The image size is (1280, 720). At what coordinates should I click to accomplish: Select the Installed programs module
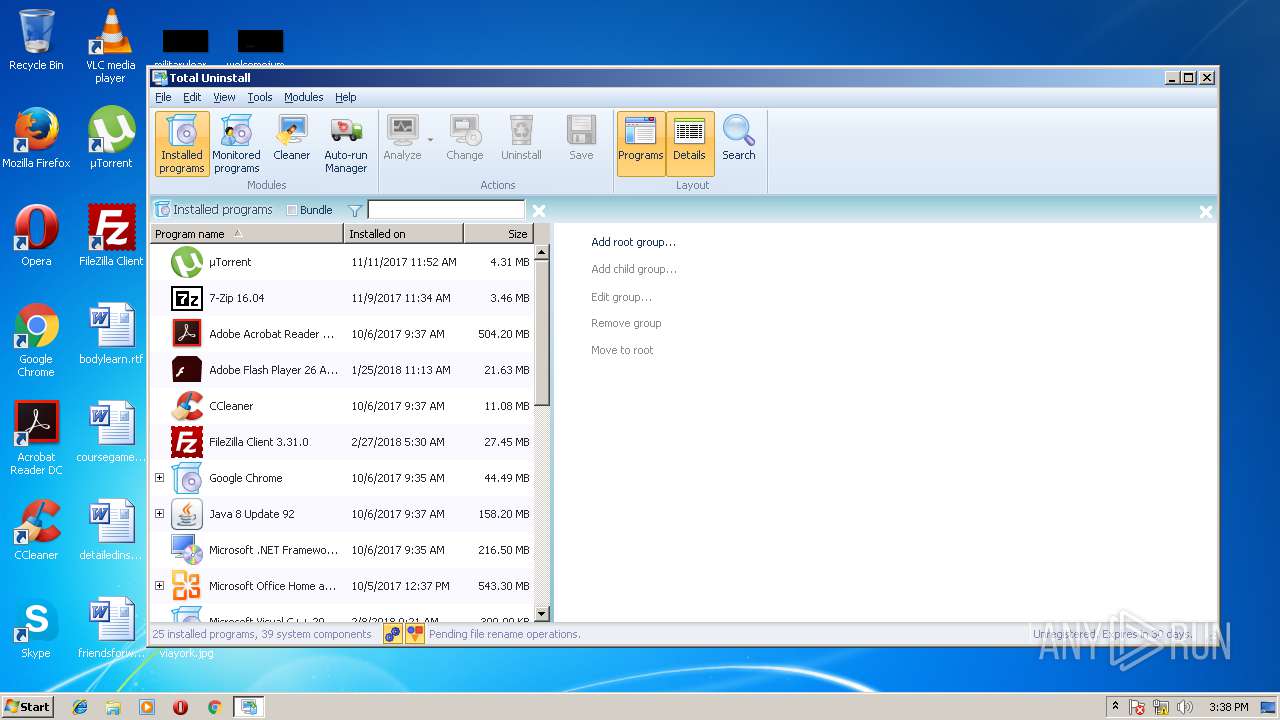click(x=182, y=144)
